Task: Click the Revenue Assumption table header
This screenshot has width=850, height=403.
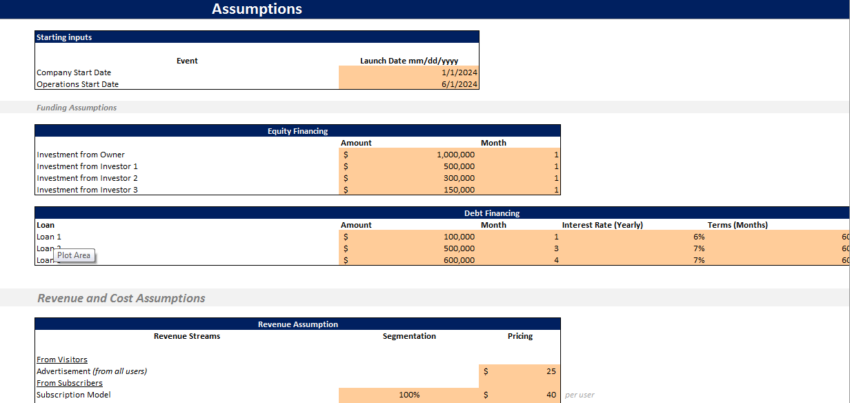Action: pos(298,324)
